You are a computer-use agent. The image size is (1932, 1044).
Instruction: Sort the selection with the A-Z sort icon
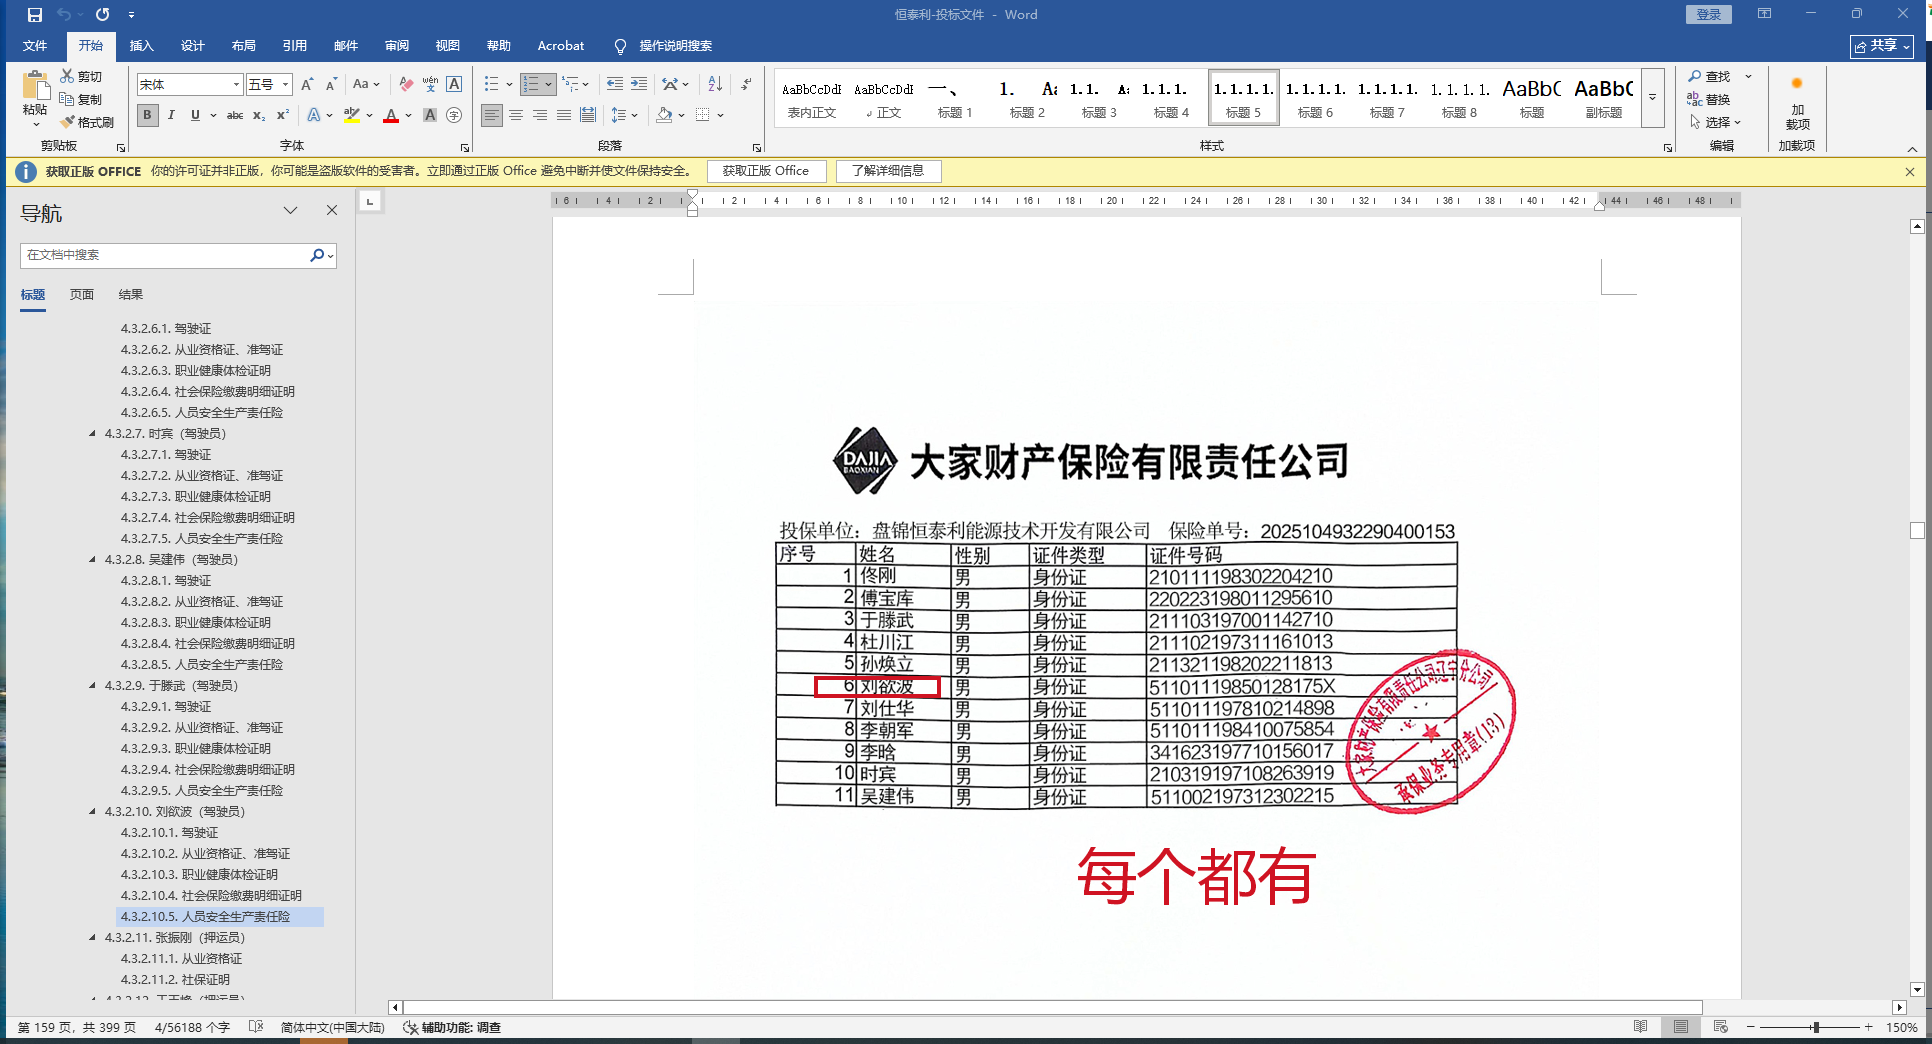(x=715, y=85)
